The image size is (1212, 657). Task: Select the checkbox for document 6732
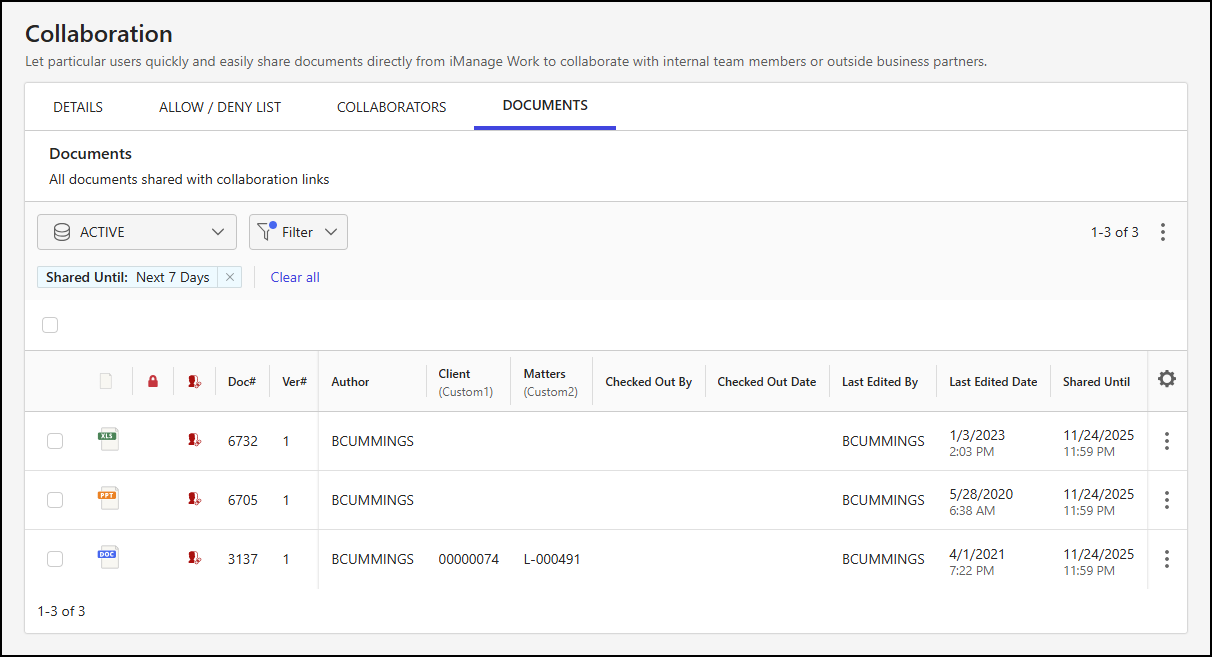[x=55, y=440]
